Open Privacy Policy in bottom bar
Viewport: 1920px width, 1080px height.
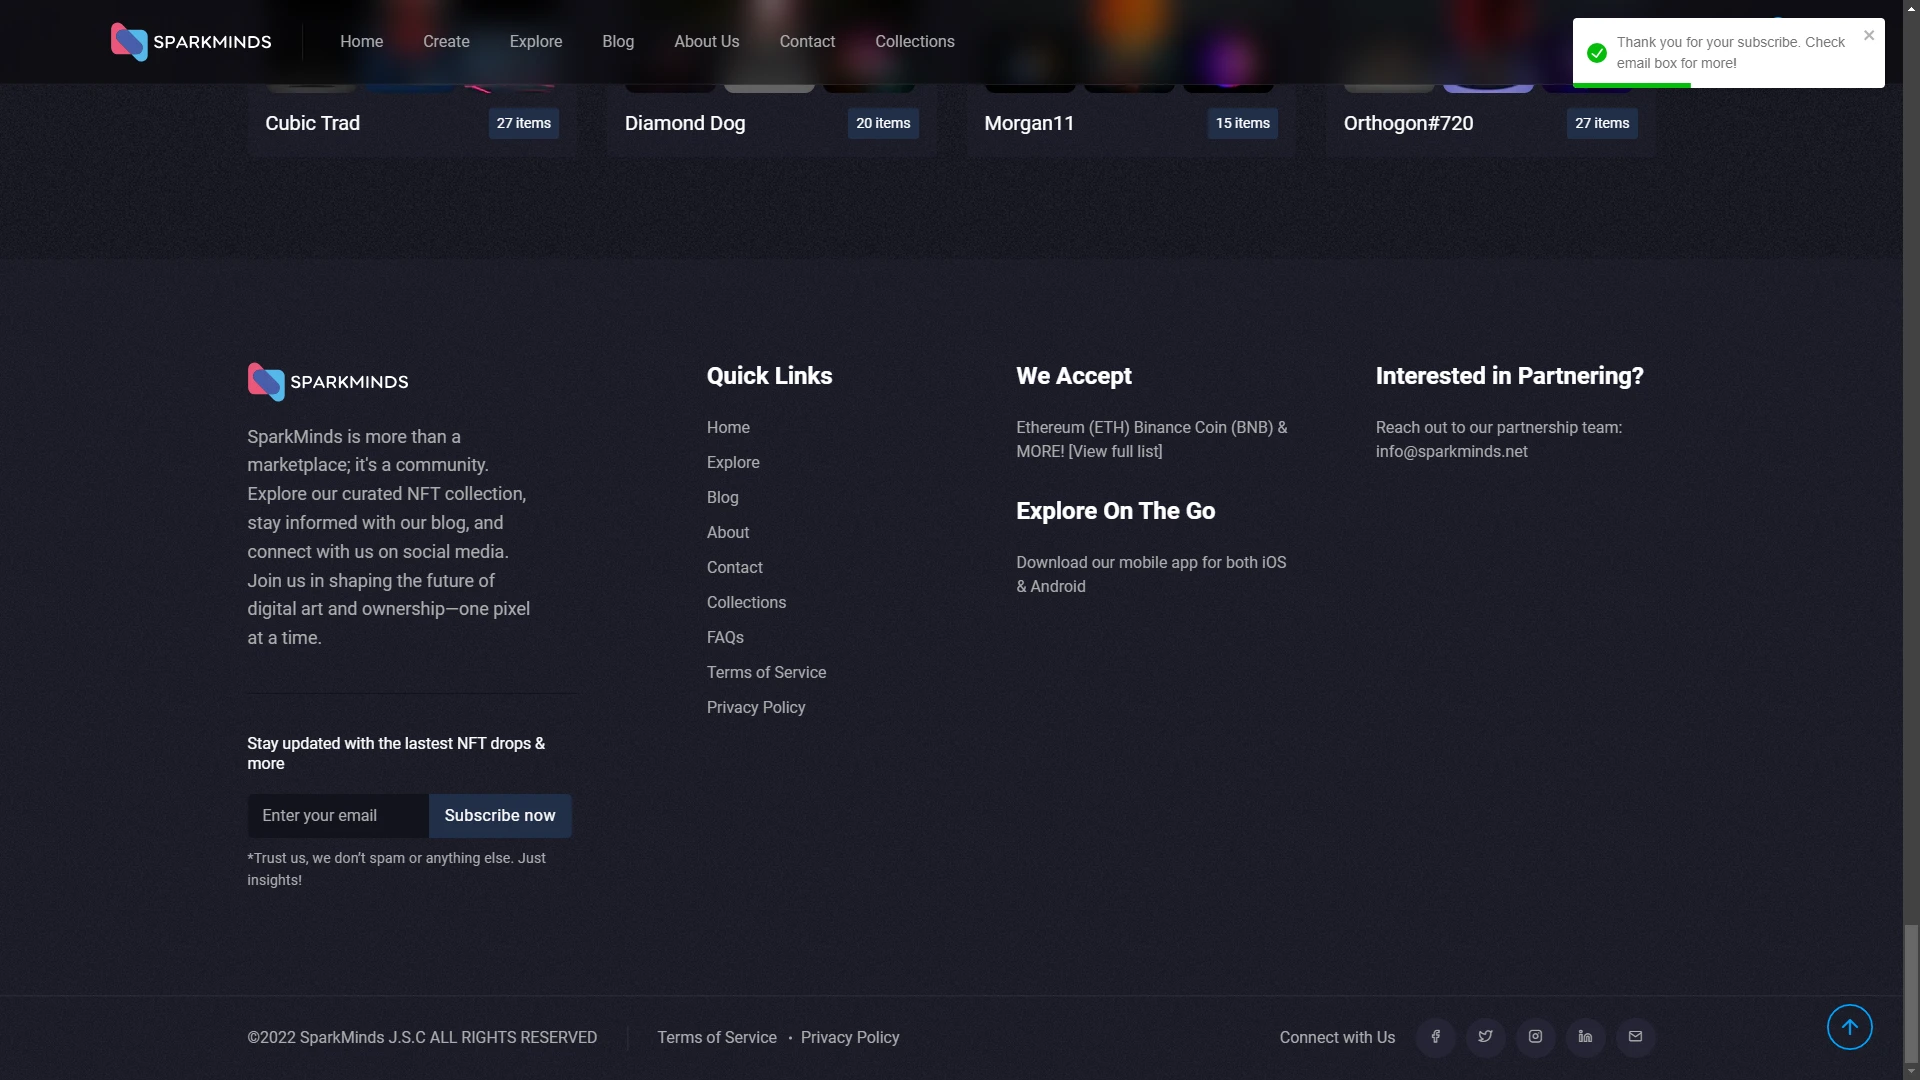[850, 1037]
